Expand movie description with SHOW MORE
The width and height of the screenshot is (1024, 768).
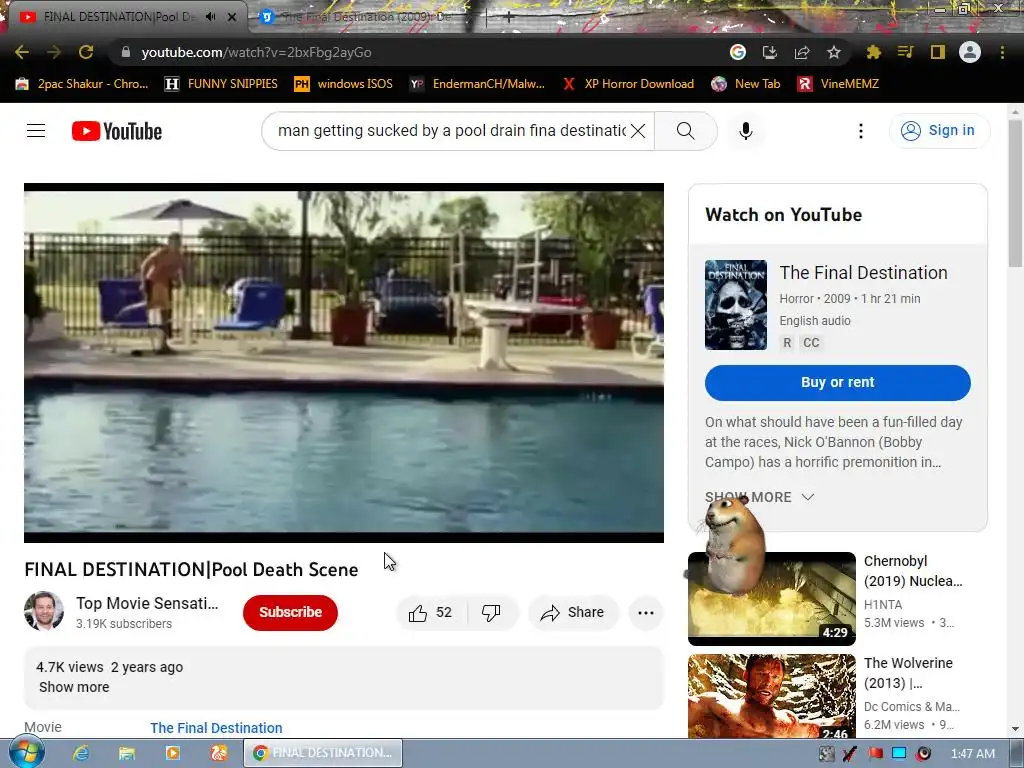tap(760, 498)
